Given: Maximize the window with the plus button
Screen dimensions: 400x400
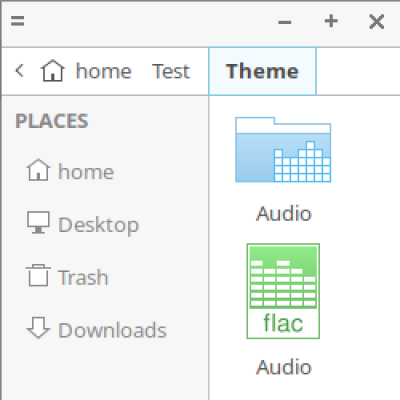Looking at the screenshot, I should [331, 21].
